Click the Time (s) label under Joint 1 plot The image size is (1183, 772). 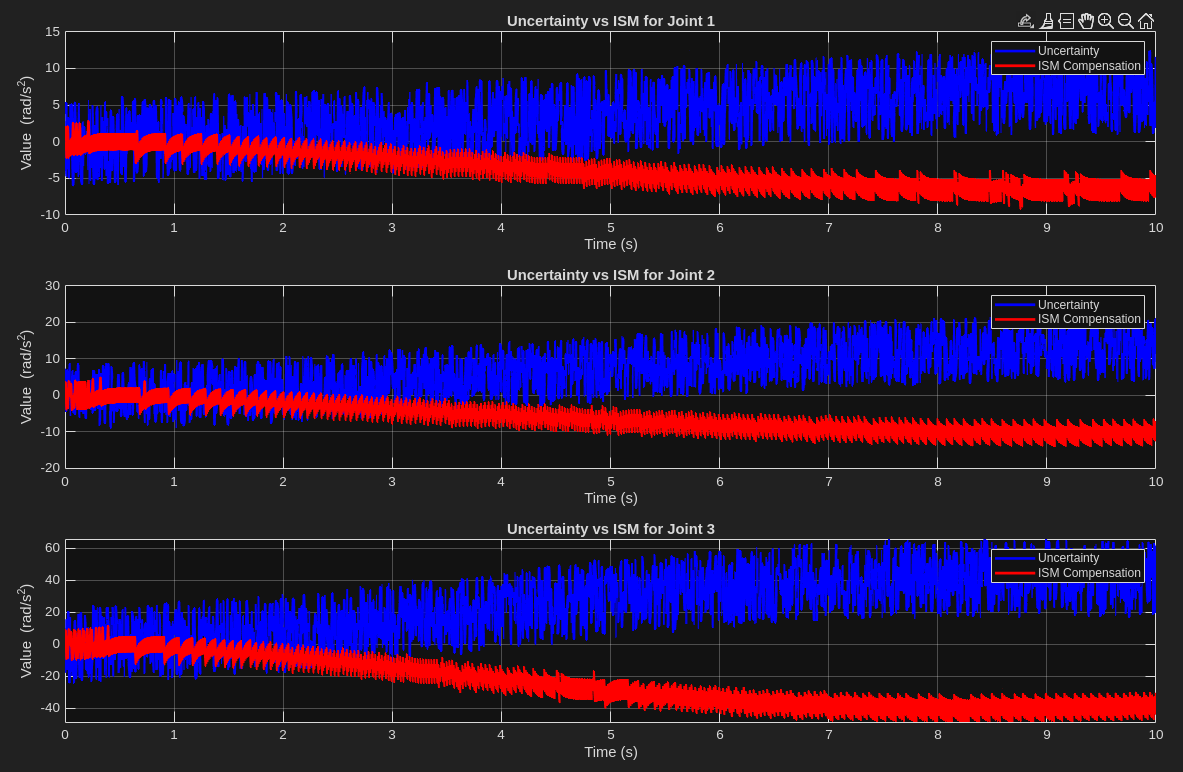(x=610, y=244)
